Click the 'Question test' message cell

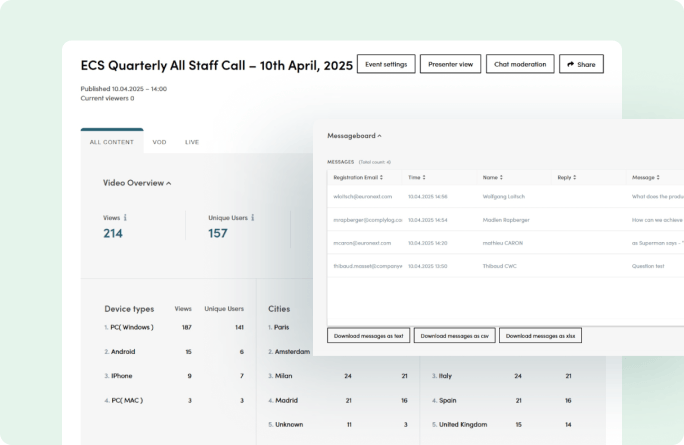click(648, 266)
